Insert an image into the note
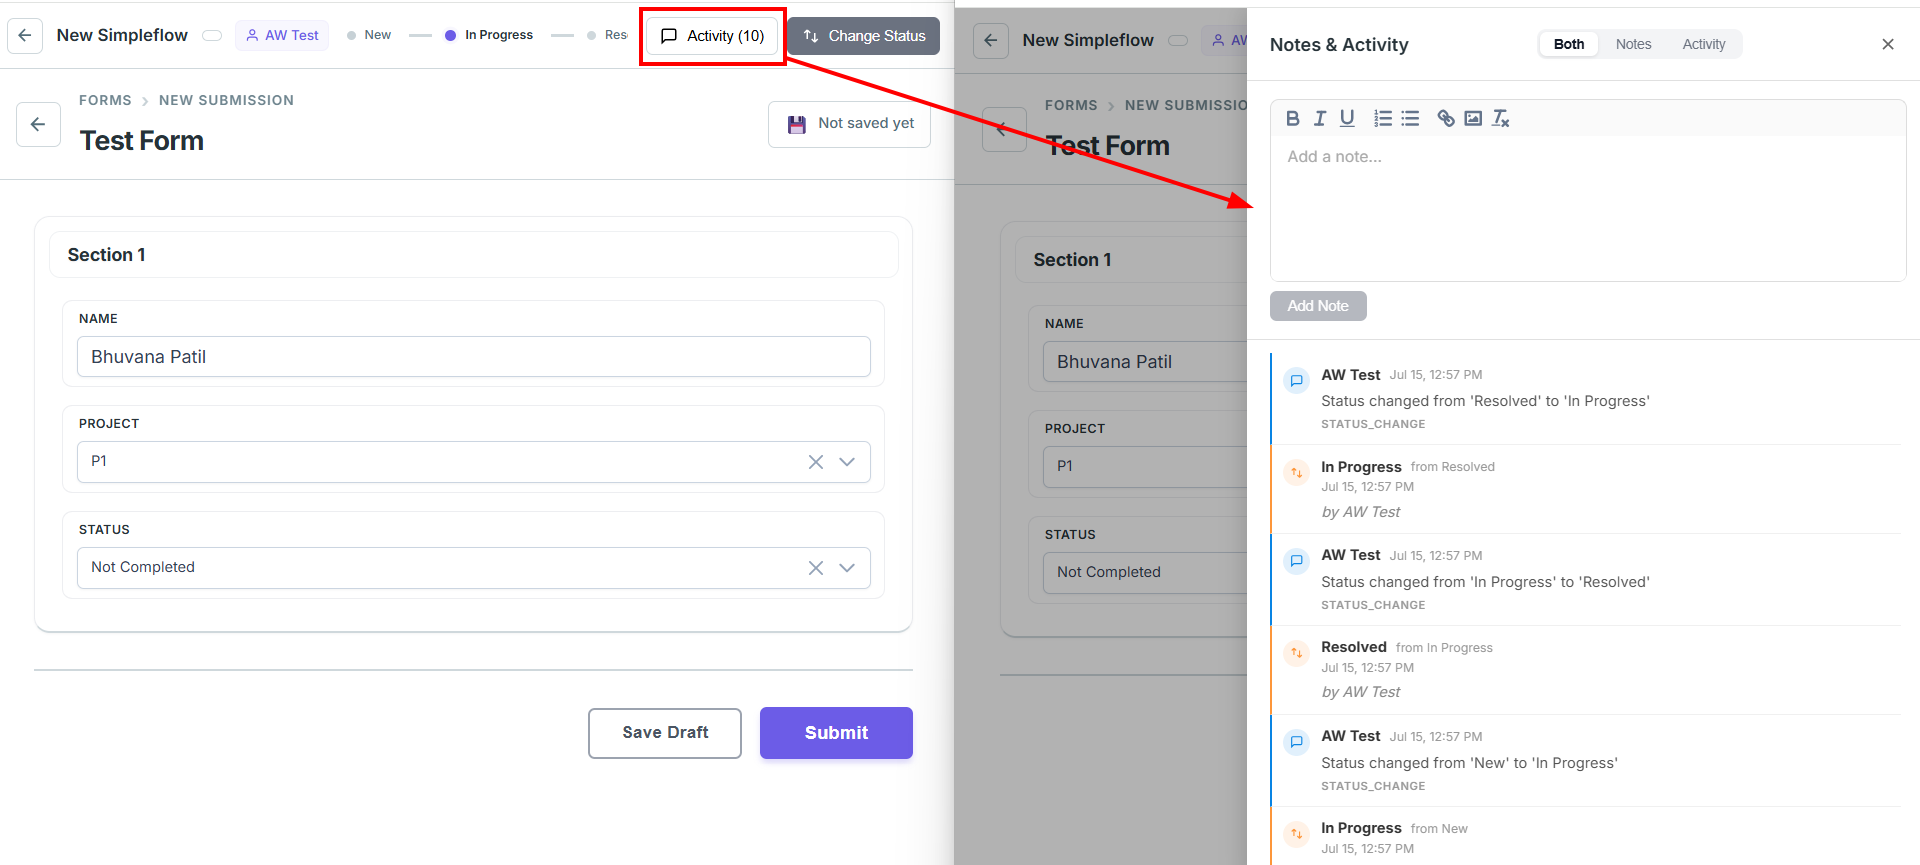The width and height of the screenshot is (1920, 865). (1473, 118)
